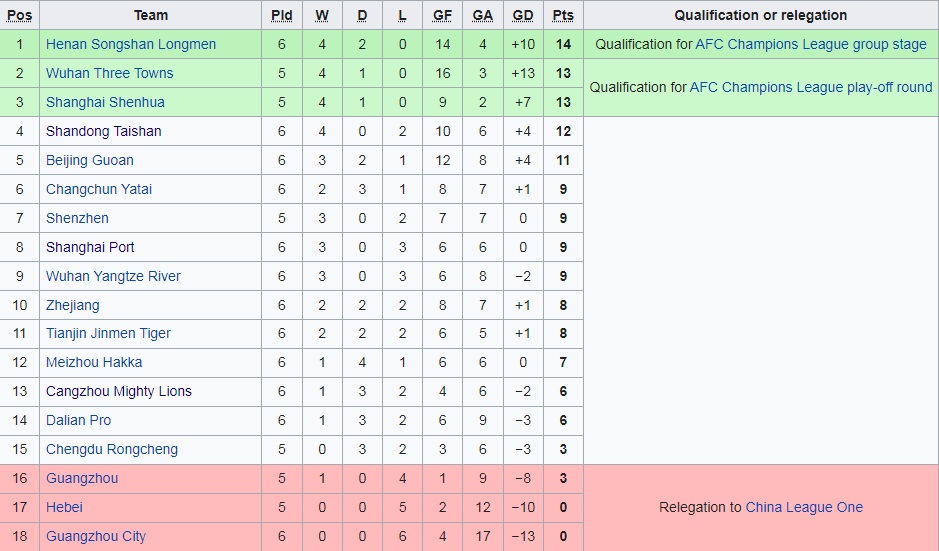The width and height of the screenshot is (939, 551).
Task: Click the Wuhan Three Towns link
Action: 109,73
